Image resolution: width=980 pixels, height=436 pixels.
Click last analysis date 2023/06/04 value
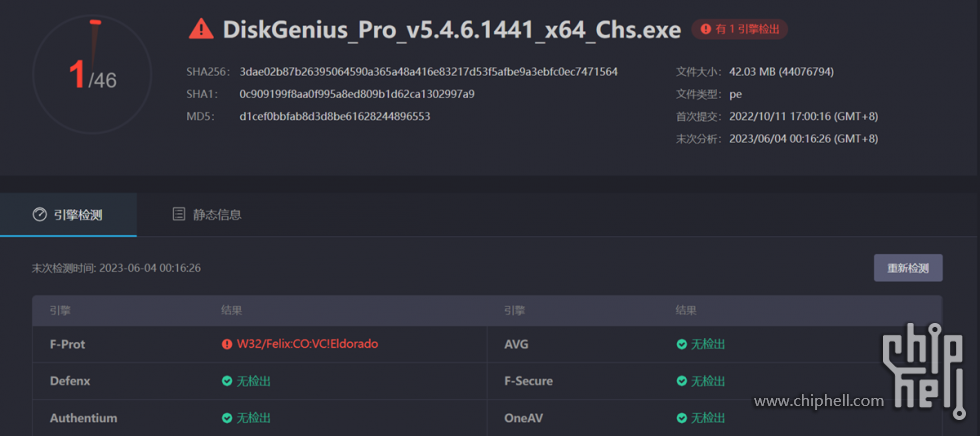pyautogui.click(x=804, y=139)
